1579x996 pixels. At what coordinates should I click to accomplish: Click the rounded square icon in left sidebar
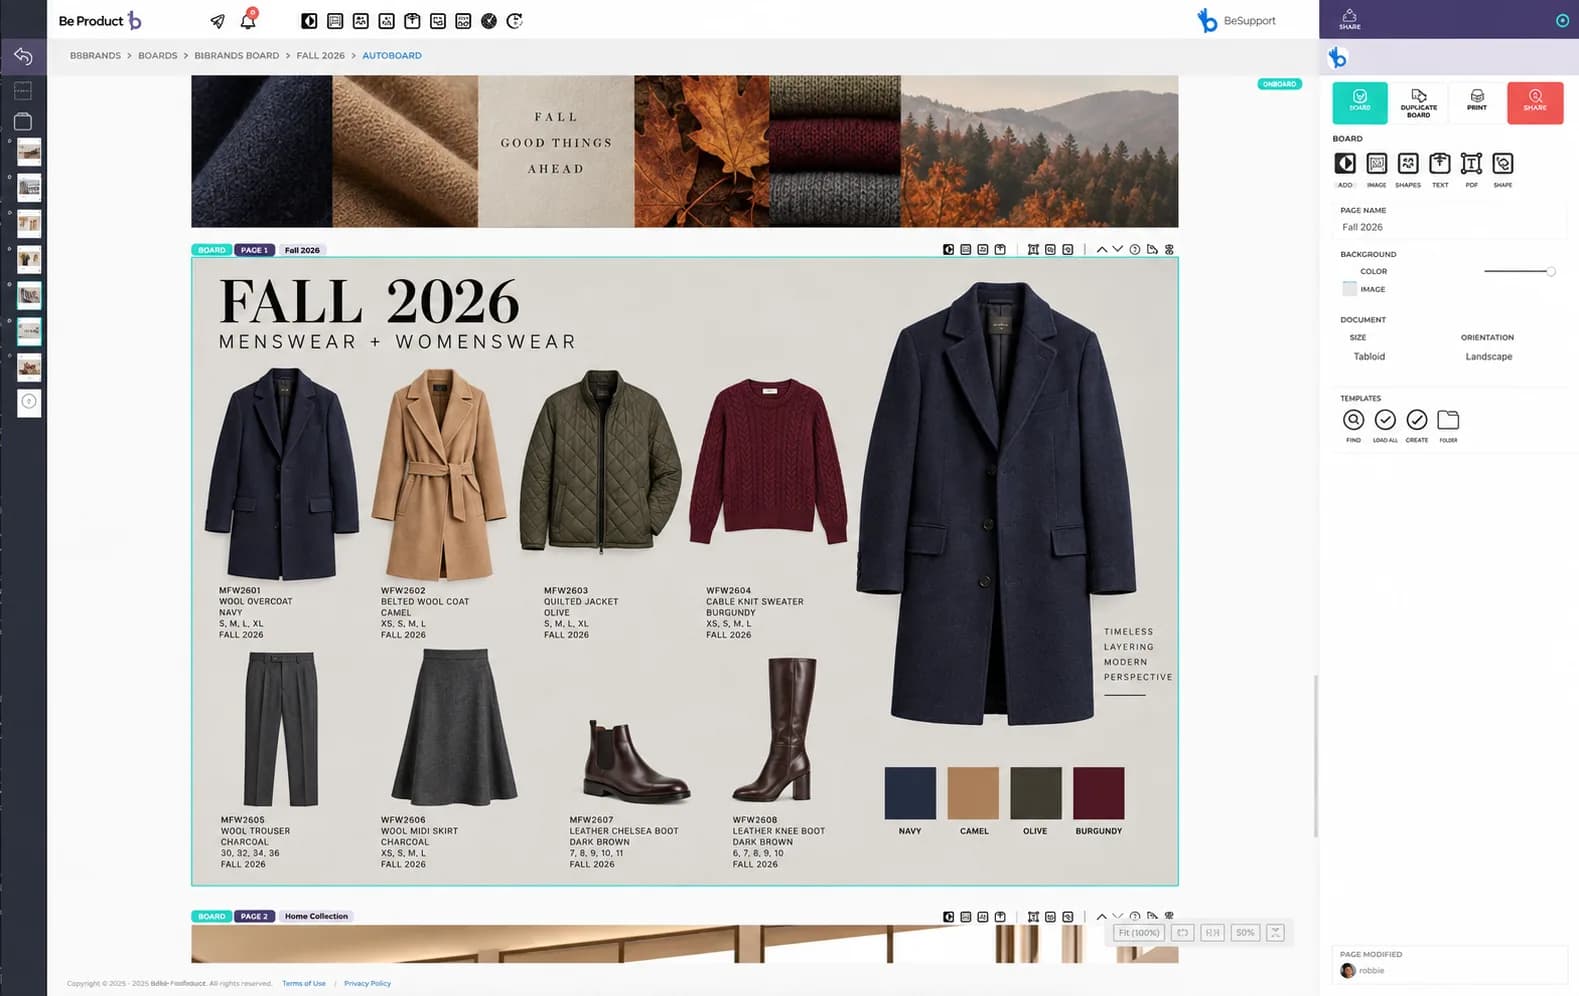pos(23,121)
